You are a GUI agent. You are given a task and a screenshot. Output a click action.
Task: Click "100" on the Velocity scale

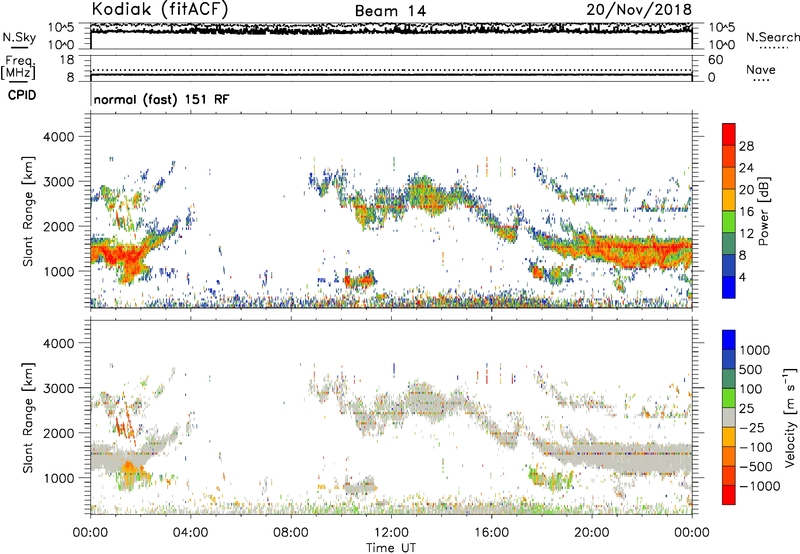tap(751, 389)
